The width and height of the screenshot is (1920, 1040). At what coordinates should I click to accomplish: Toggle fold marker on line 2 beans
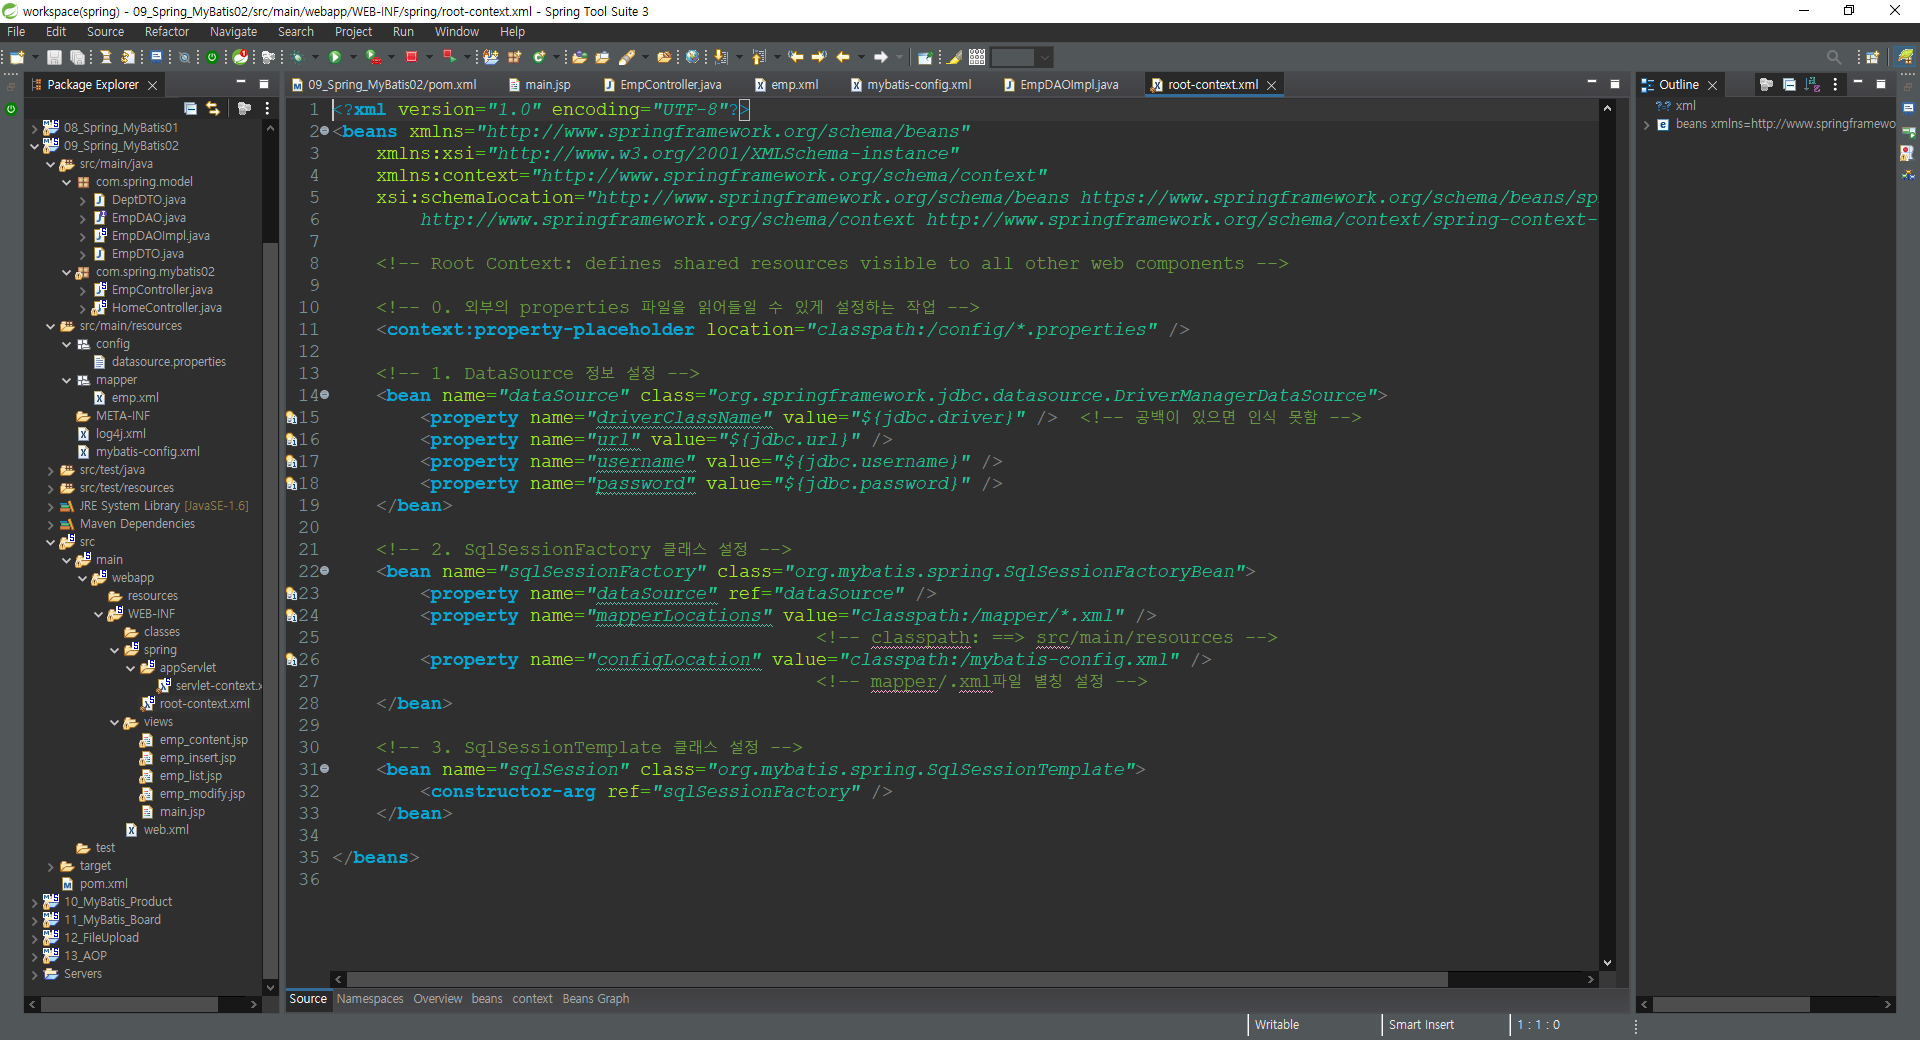click(324, 131)
